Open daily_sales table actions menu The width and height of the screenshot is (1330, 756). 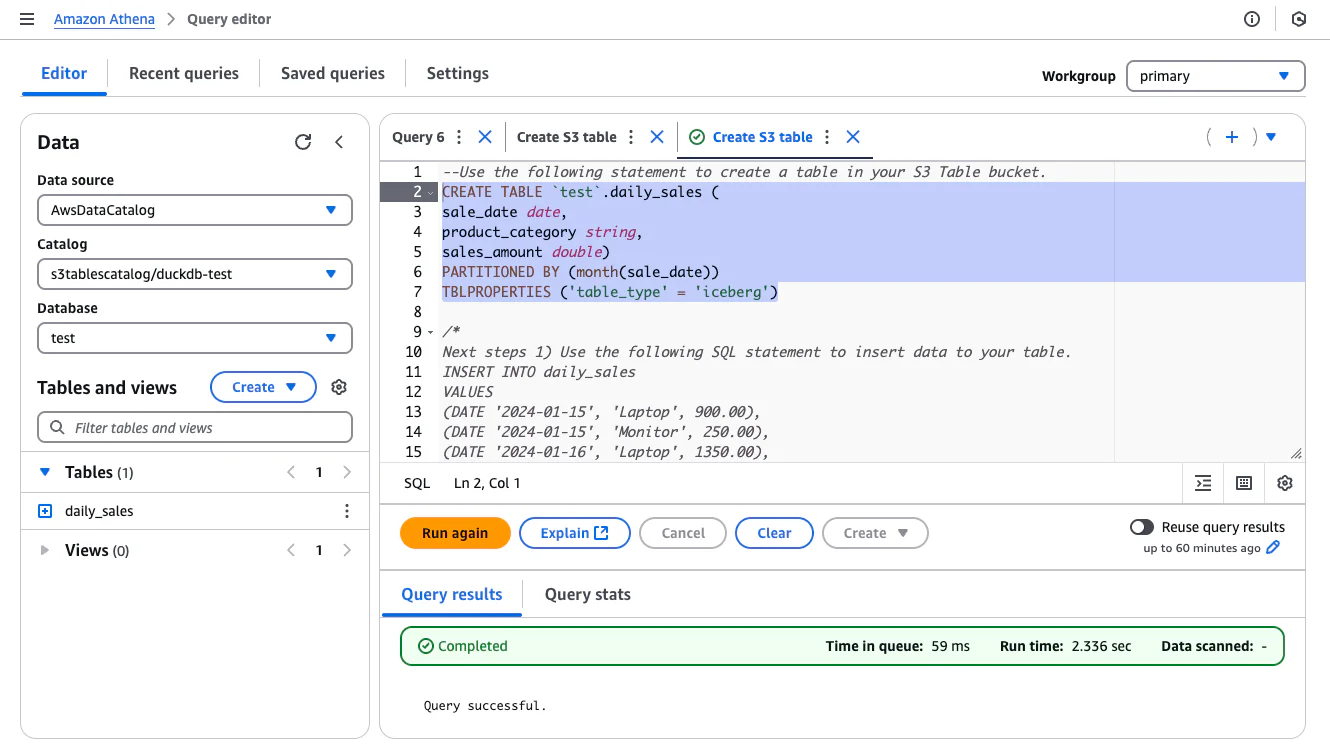click(347, 511)
